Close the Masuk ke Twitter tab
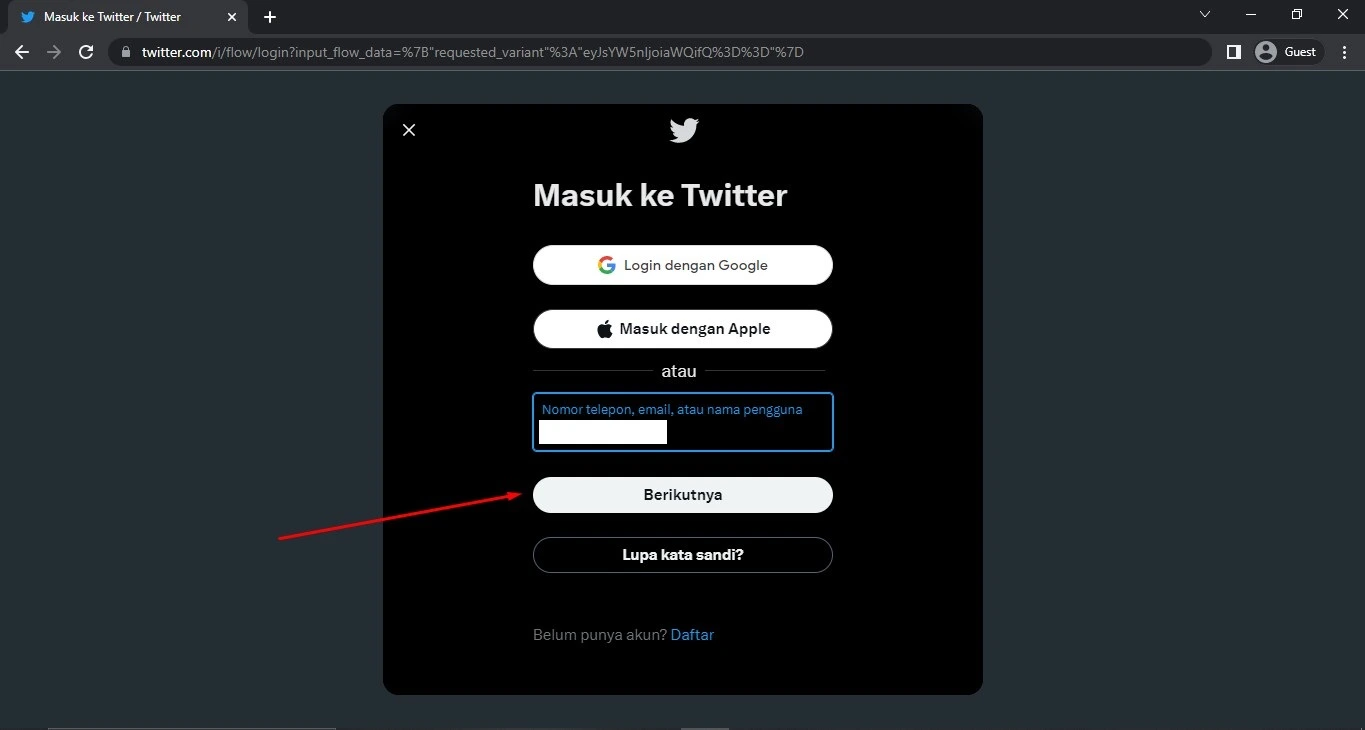The width and height of the screenshot is (1365, 730). (231, 17)
